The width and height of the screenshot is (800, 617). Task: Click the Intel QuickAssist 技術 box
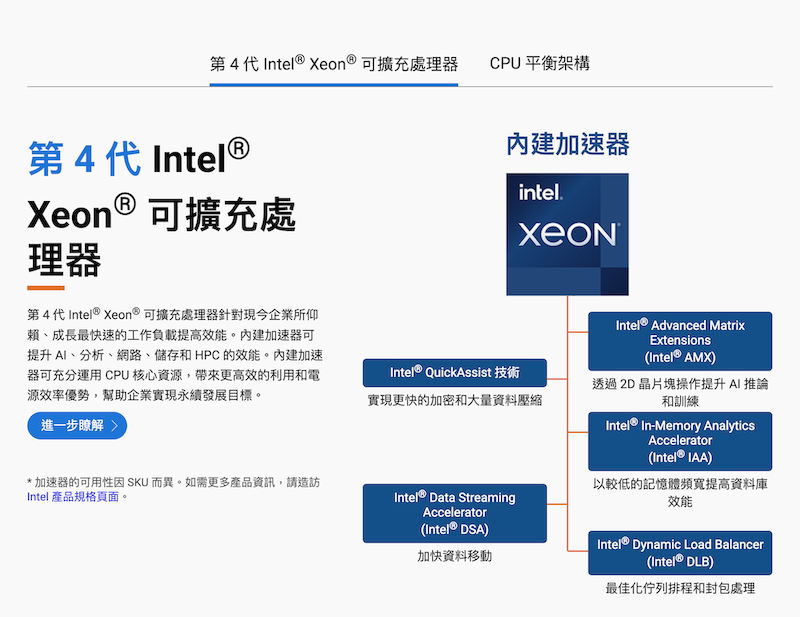pyautogui.click(x=454, y=373)
